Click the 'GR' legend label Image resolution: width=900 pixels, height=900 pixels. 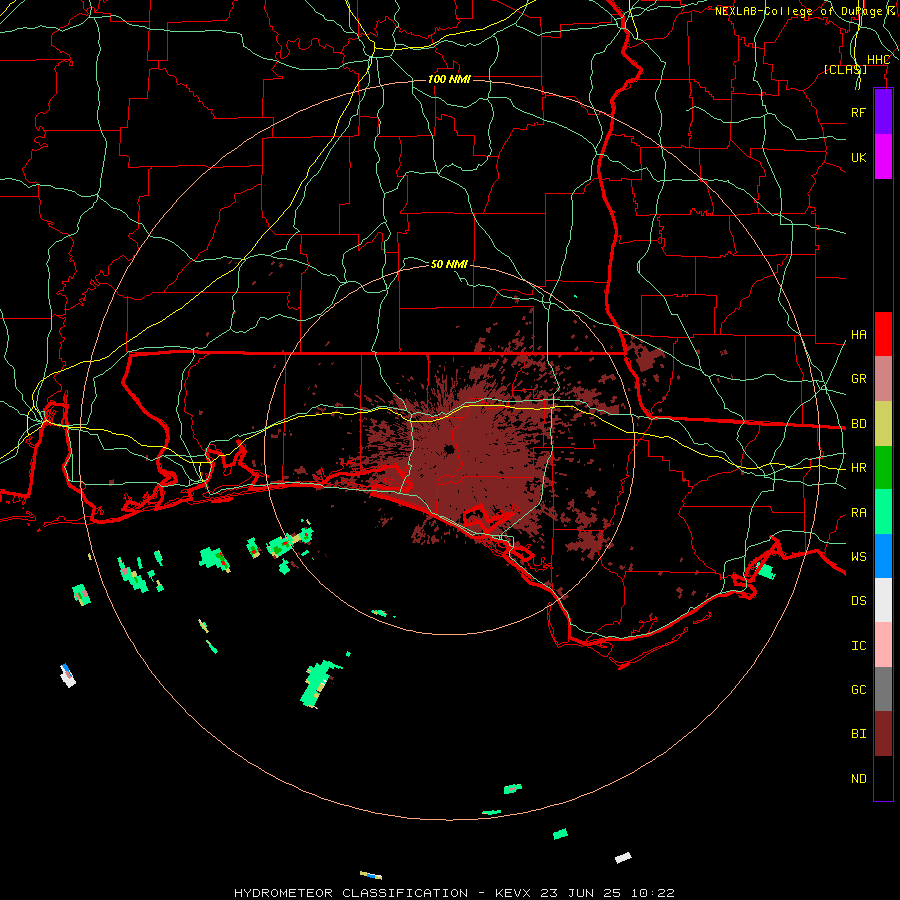858,379
